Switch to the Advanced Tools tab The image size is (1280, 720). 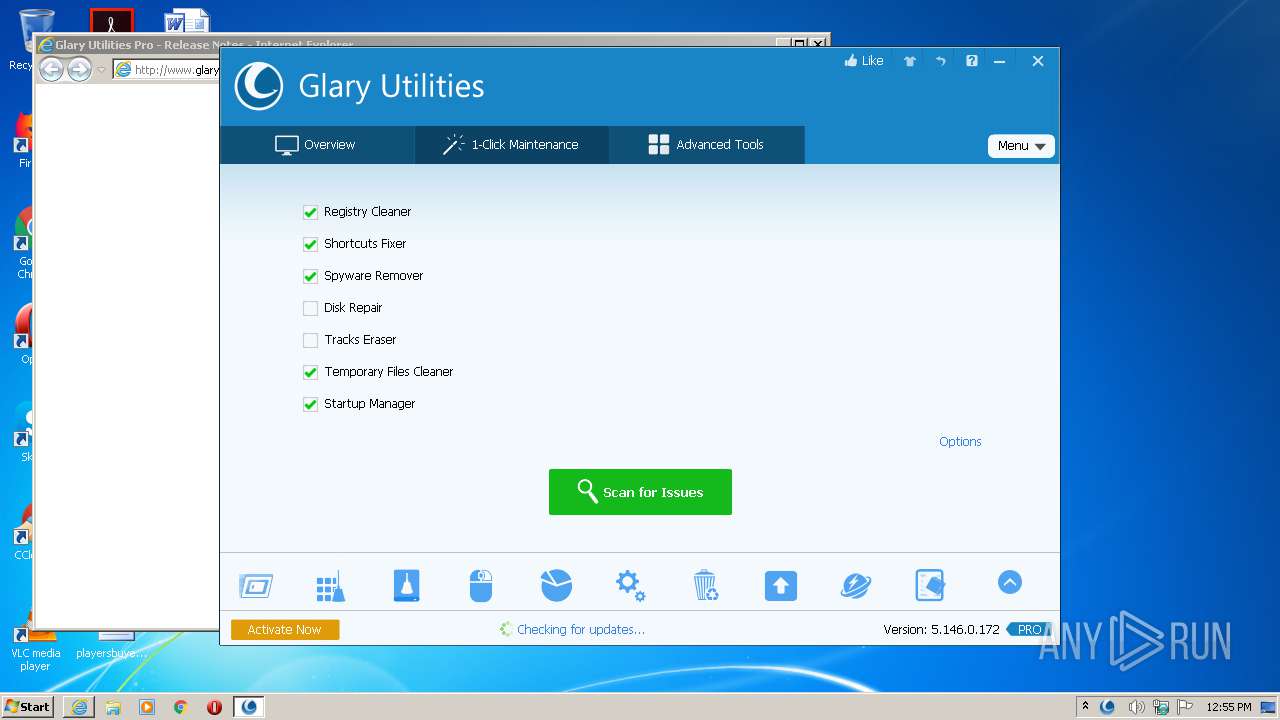706,145
